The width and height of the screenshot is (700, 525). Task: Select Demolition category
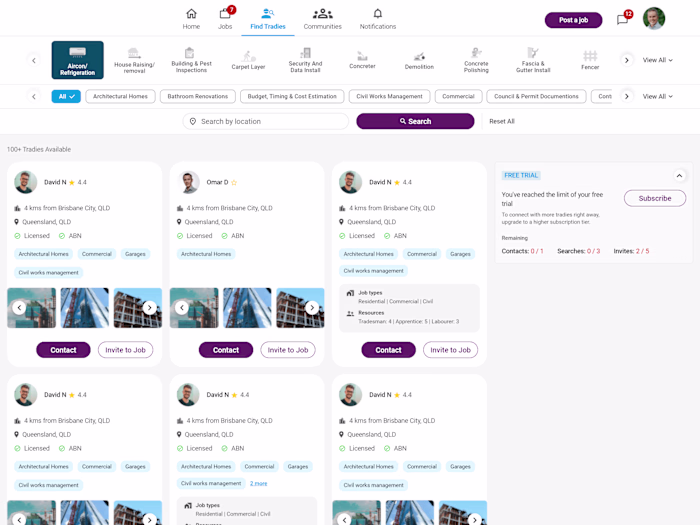419,60
